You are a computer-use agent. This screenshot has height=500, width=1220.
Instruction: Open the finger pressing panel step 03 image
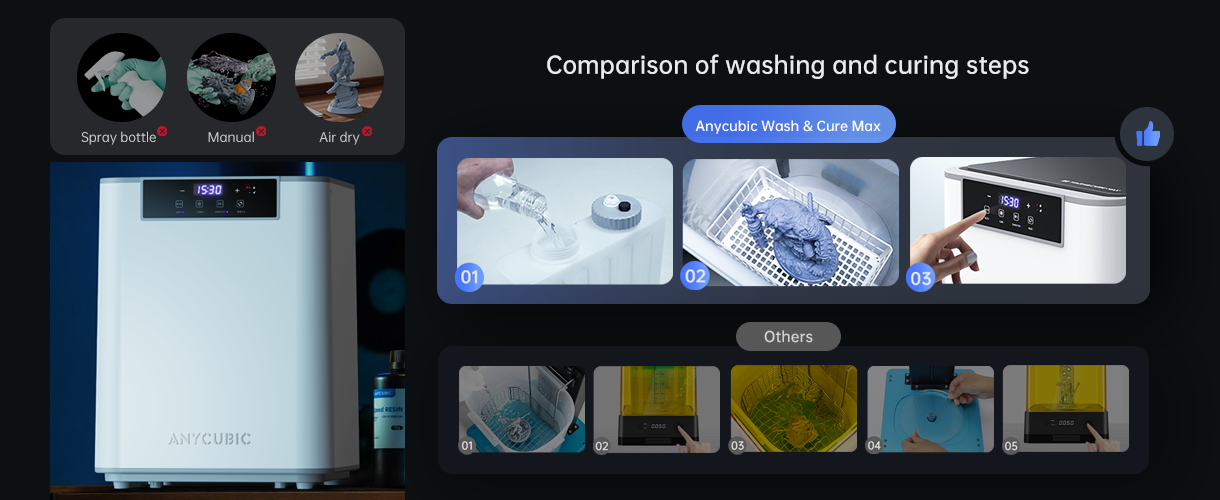[1017, 221]
